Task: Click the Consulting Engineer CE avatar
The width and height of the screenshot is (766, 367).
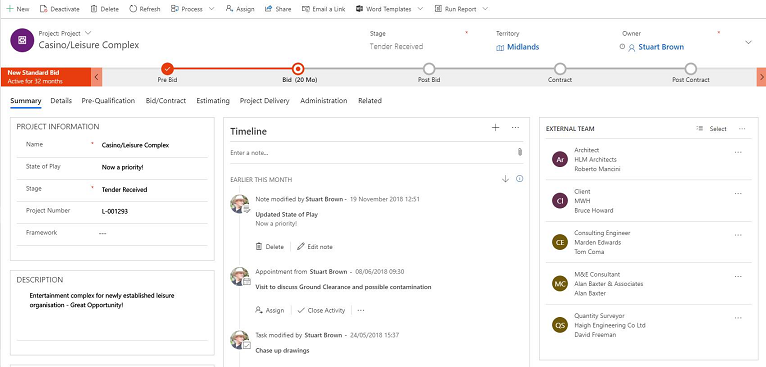Action: 560,242
